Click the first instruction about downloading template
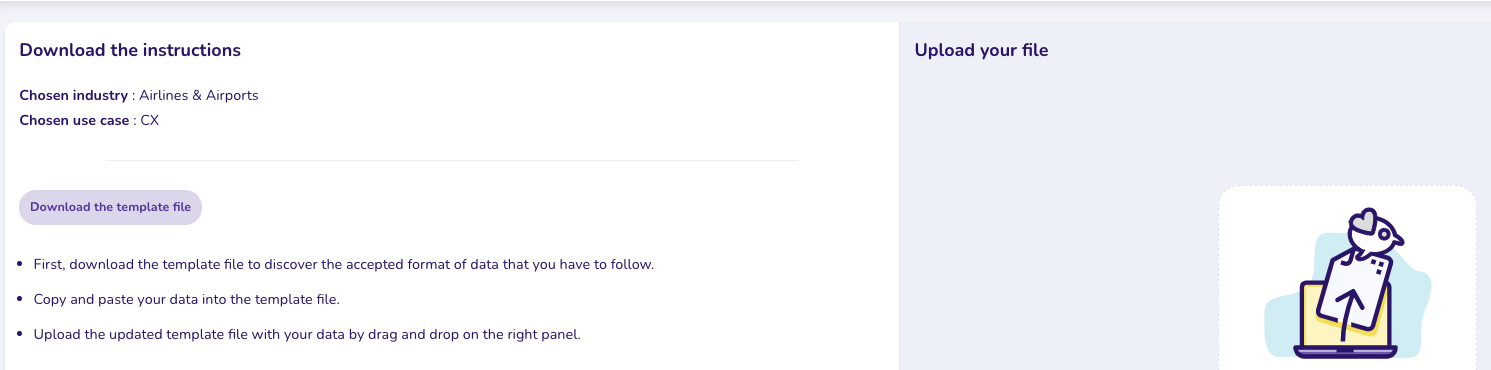This screenshot has height=370, width=1491. pyautogui.click(x=344, y=265)
